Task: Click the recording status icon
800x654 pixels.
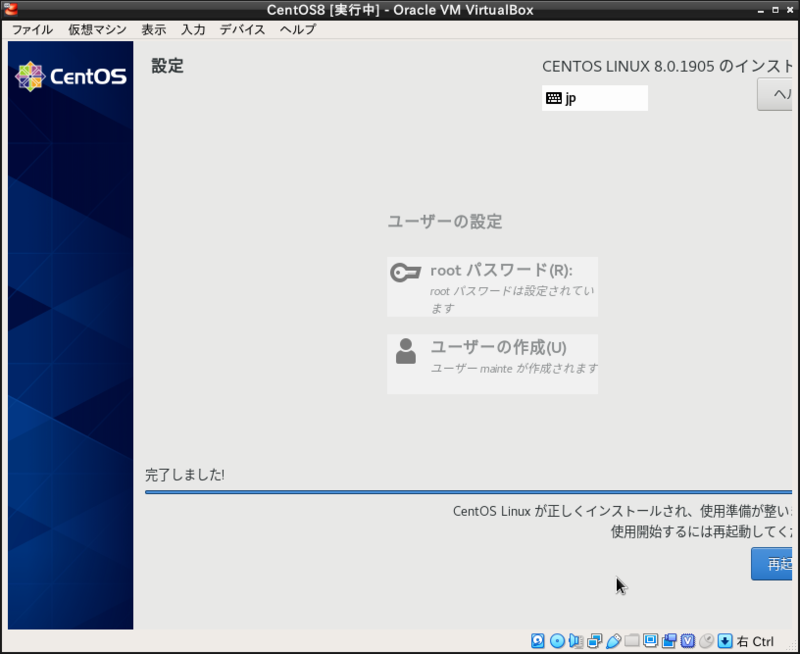Action: 669,641
